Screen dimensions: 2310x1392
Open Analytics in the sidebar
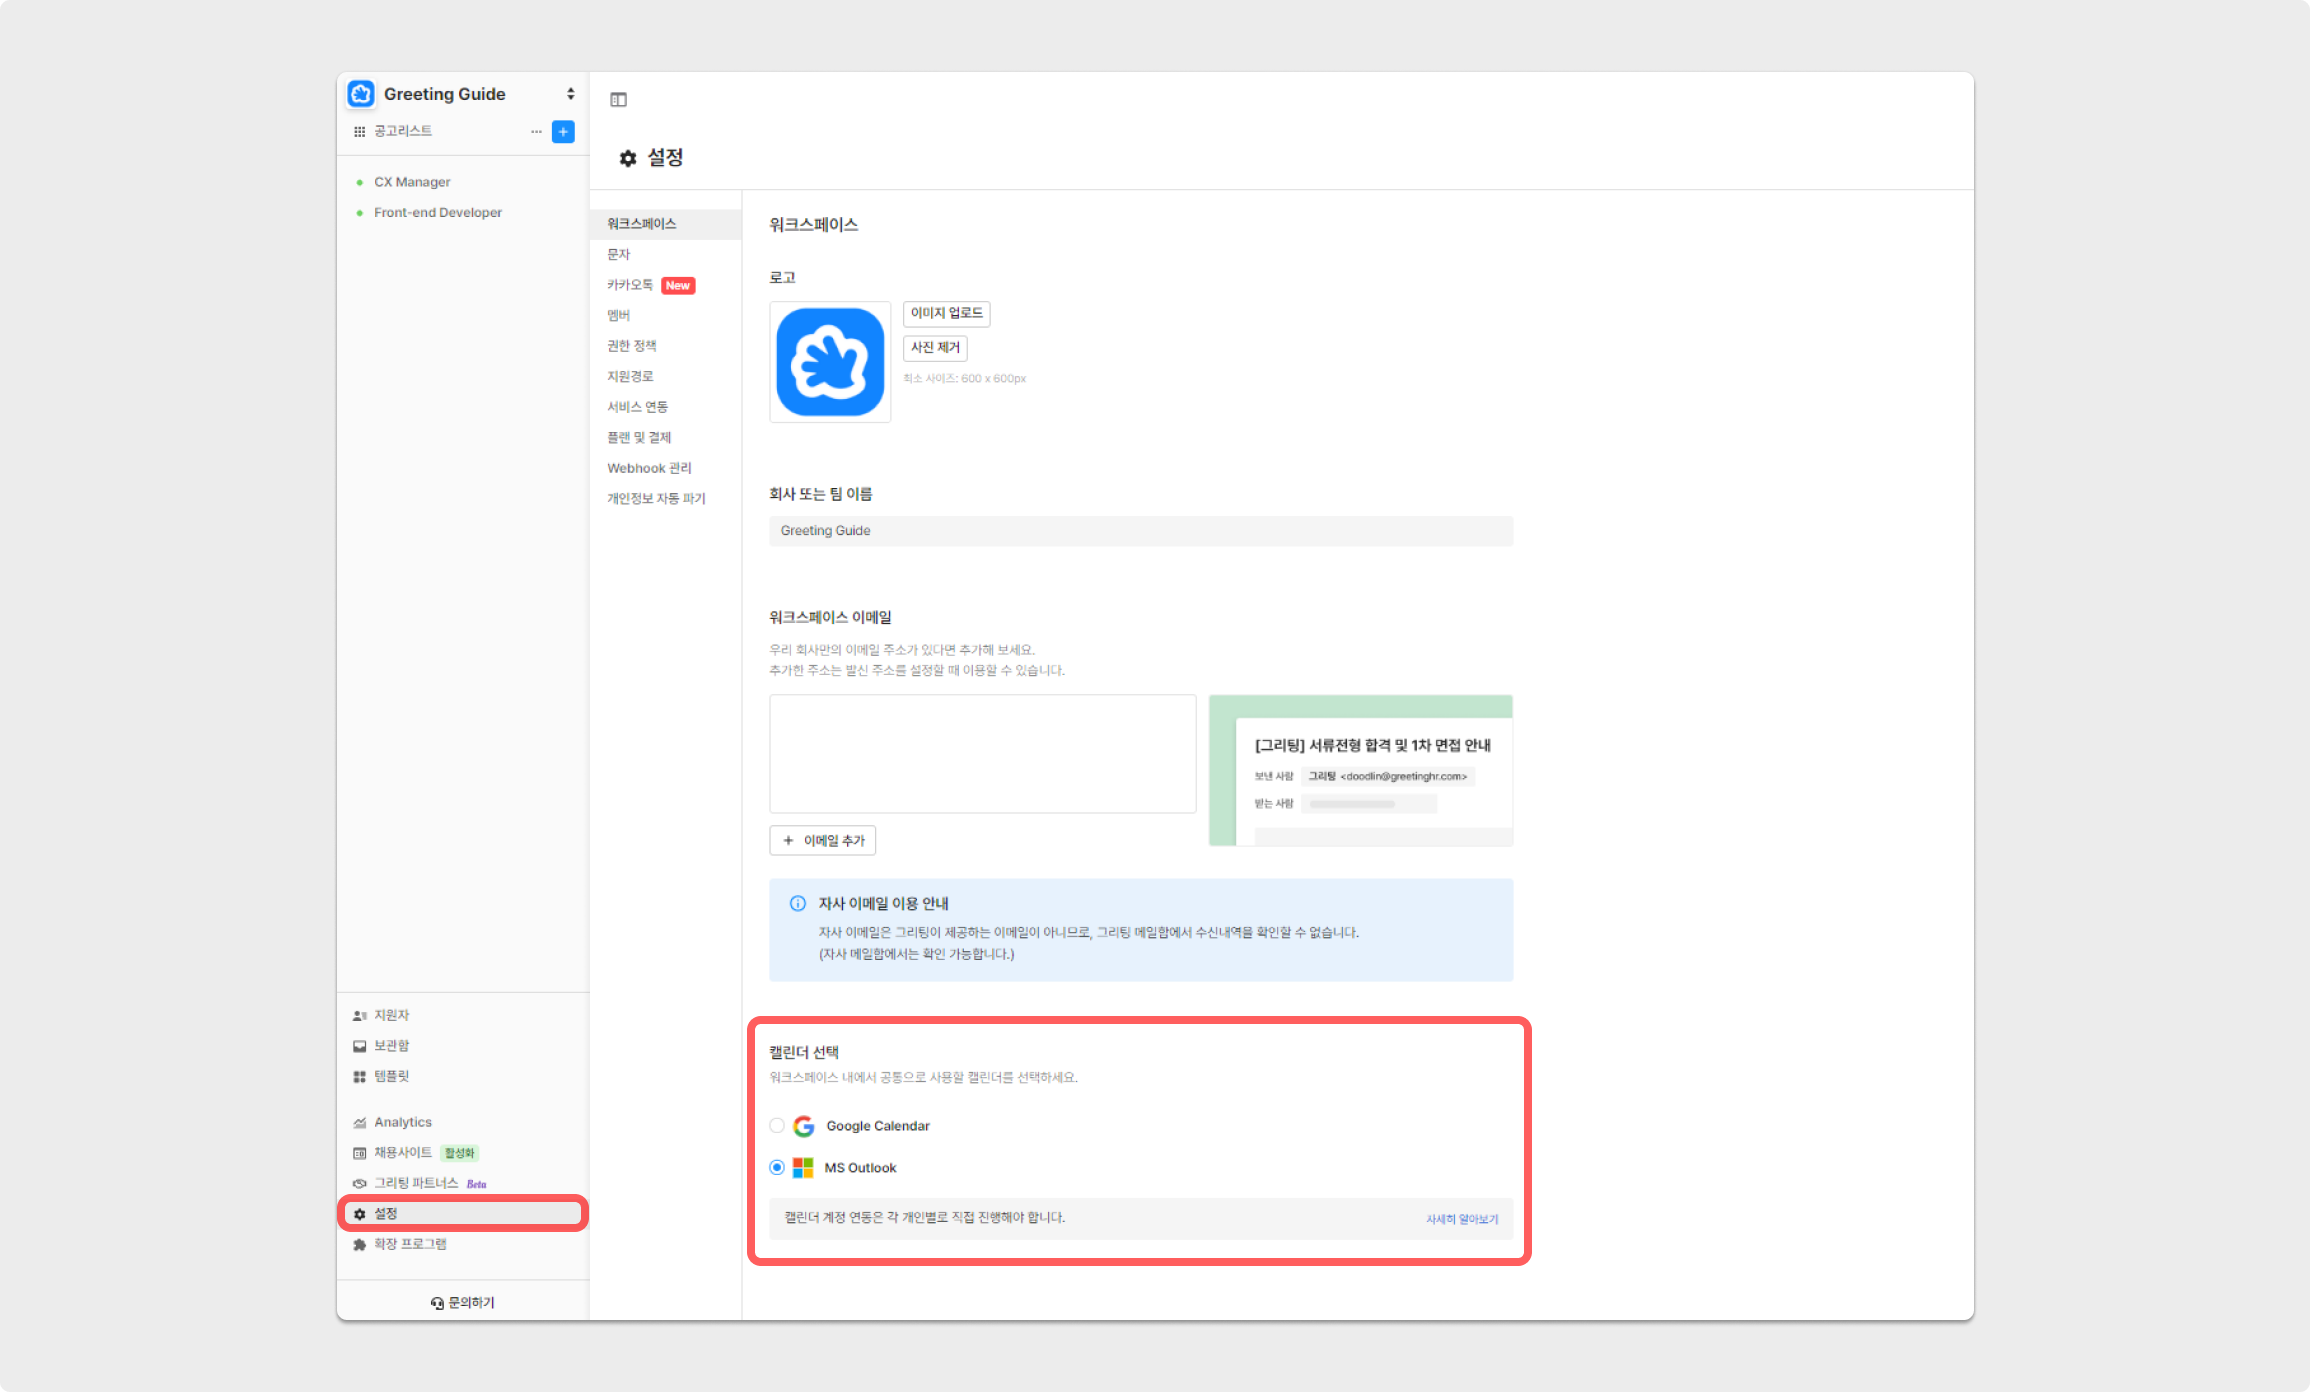tap(402, 1122)
